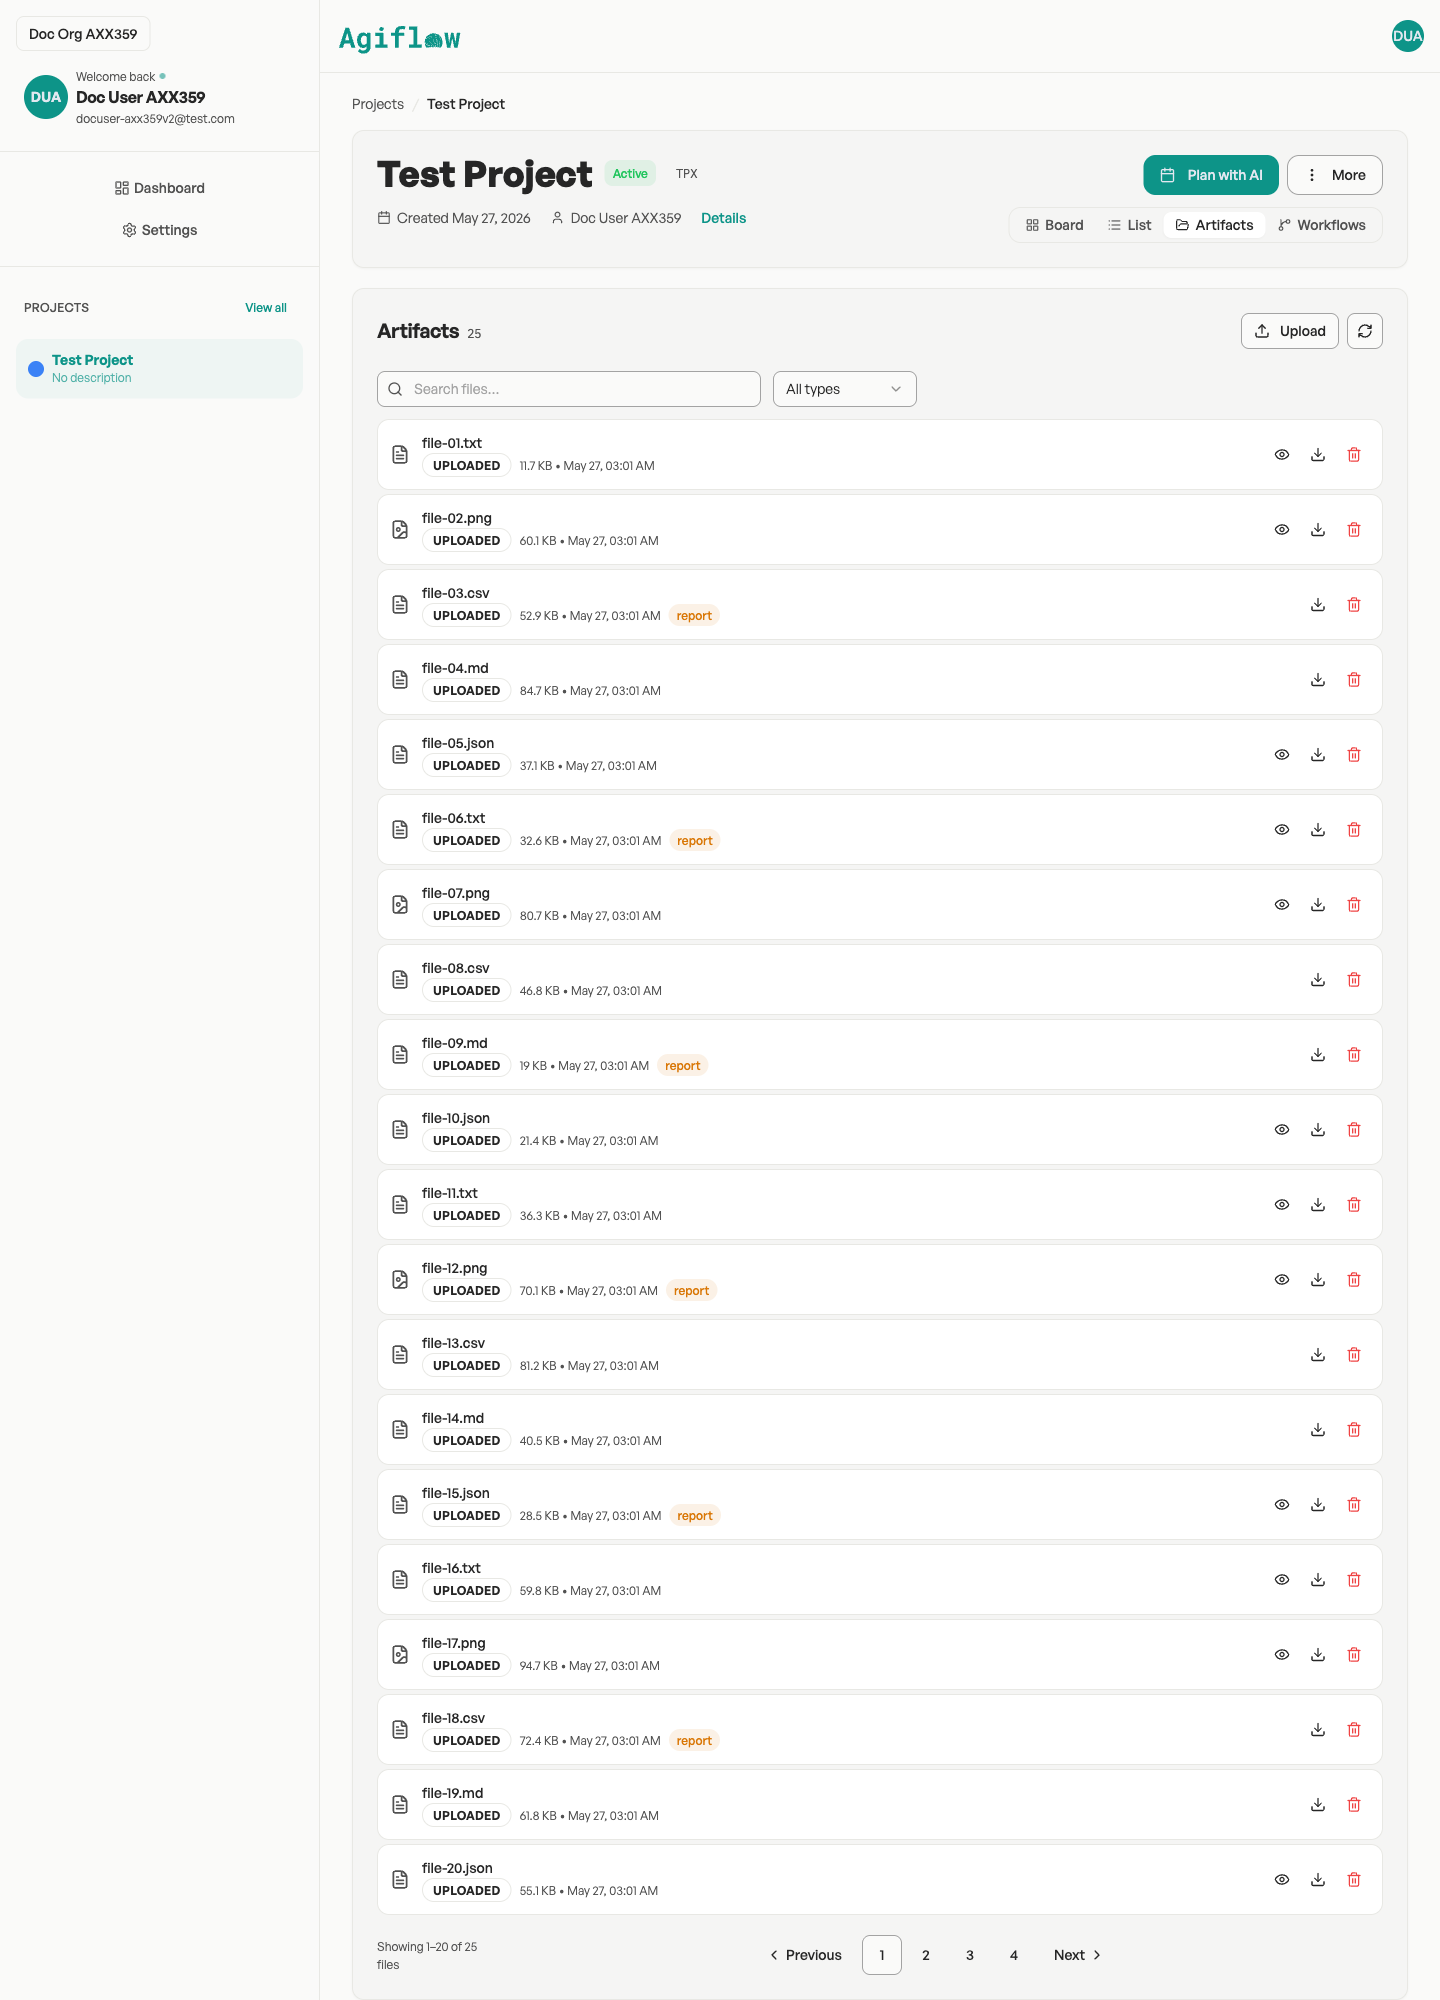1440x2000 pixels.
Task: Switch to the Board view tab
Action: click(1055, 225)
